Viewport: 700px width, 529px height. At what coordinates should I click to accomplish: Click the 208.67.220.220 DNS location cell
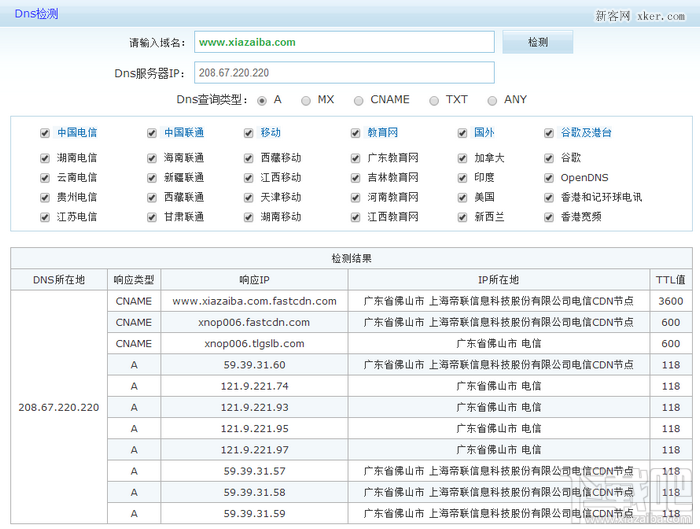[59, 408]
